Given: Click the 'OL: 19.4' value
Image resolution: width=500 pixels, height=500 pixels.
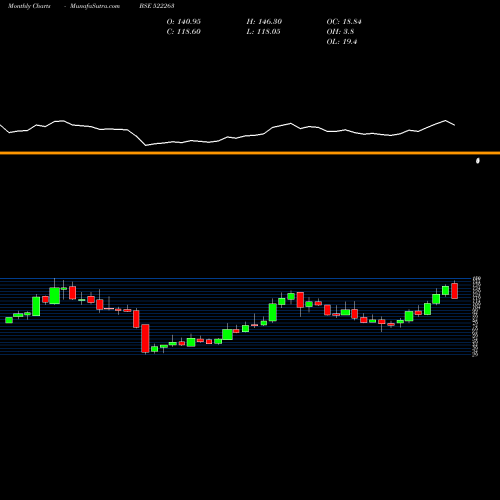Looking at the screenshot, I should point(342,42).
